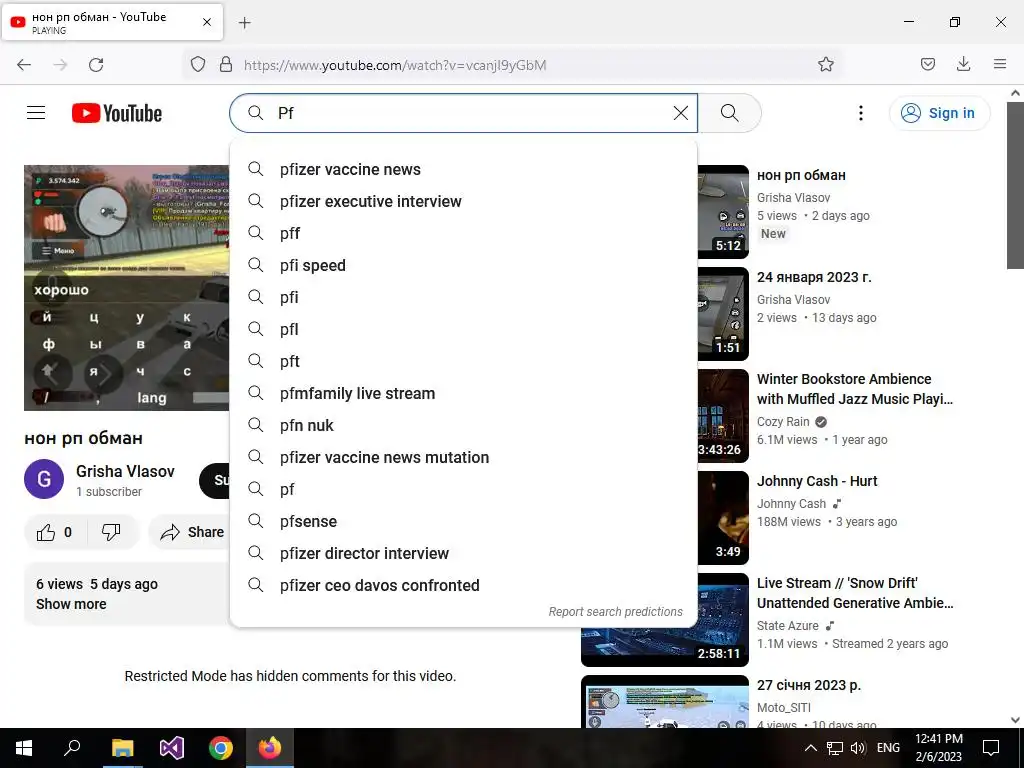This screenshot has width=1024, height=768.
Task: Open File Explorer from taskbar
Action: click(x=122, y=748)
